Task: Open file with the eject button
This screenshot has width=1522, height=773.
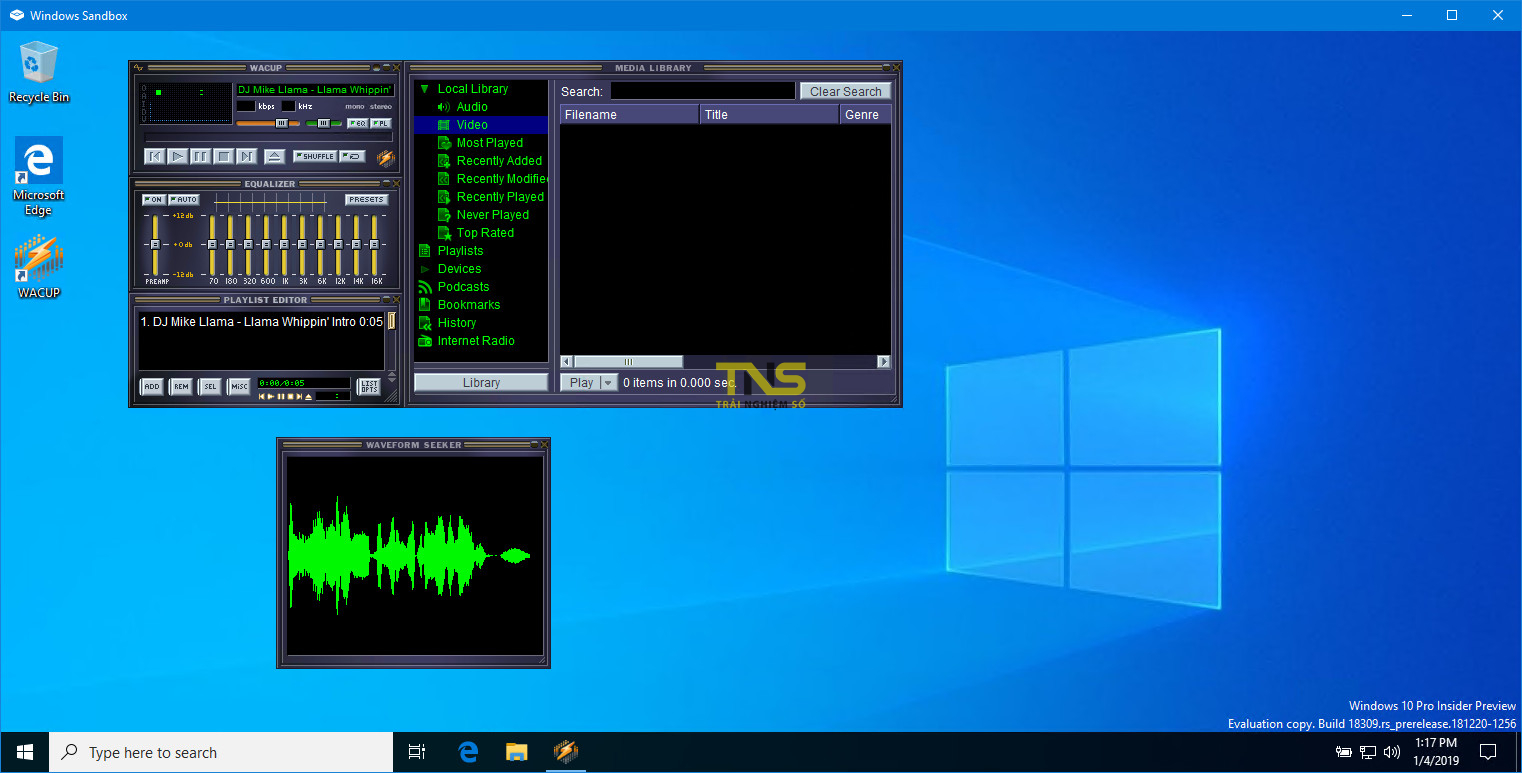Action: coord(275,156)
